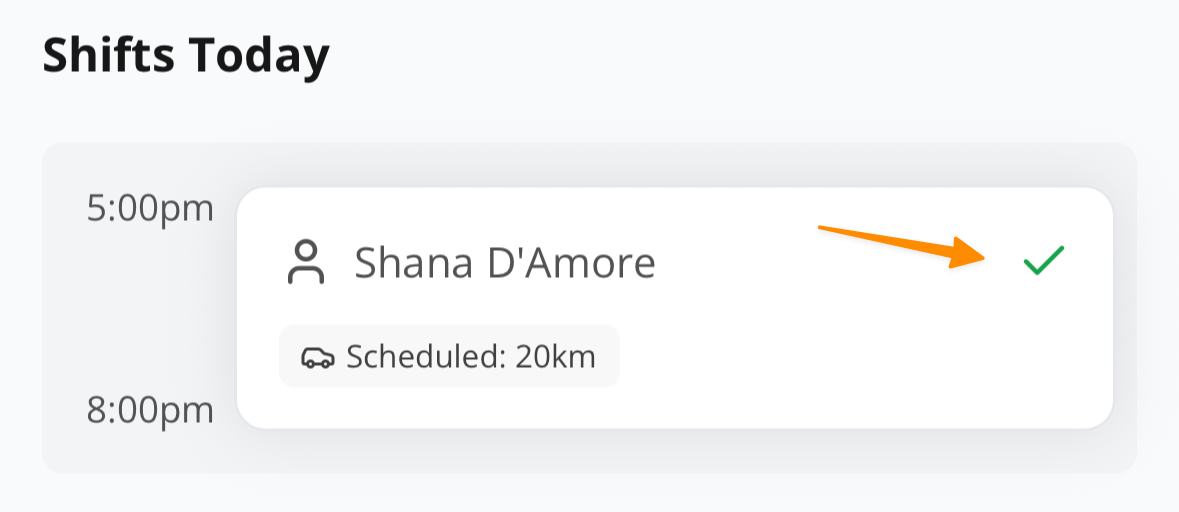This screenshot has width=1179, height=512.
Task: Click the gray timeline area between 5:00pm and 8:00pm
Action: tap(140, 310)
